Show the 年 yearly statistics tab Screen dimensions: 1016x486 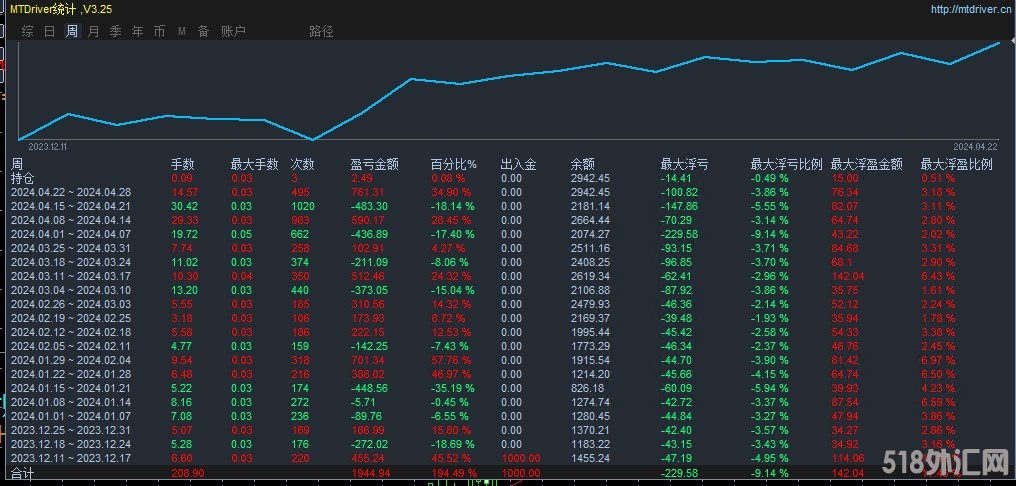click(x=137, y=31)
